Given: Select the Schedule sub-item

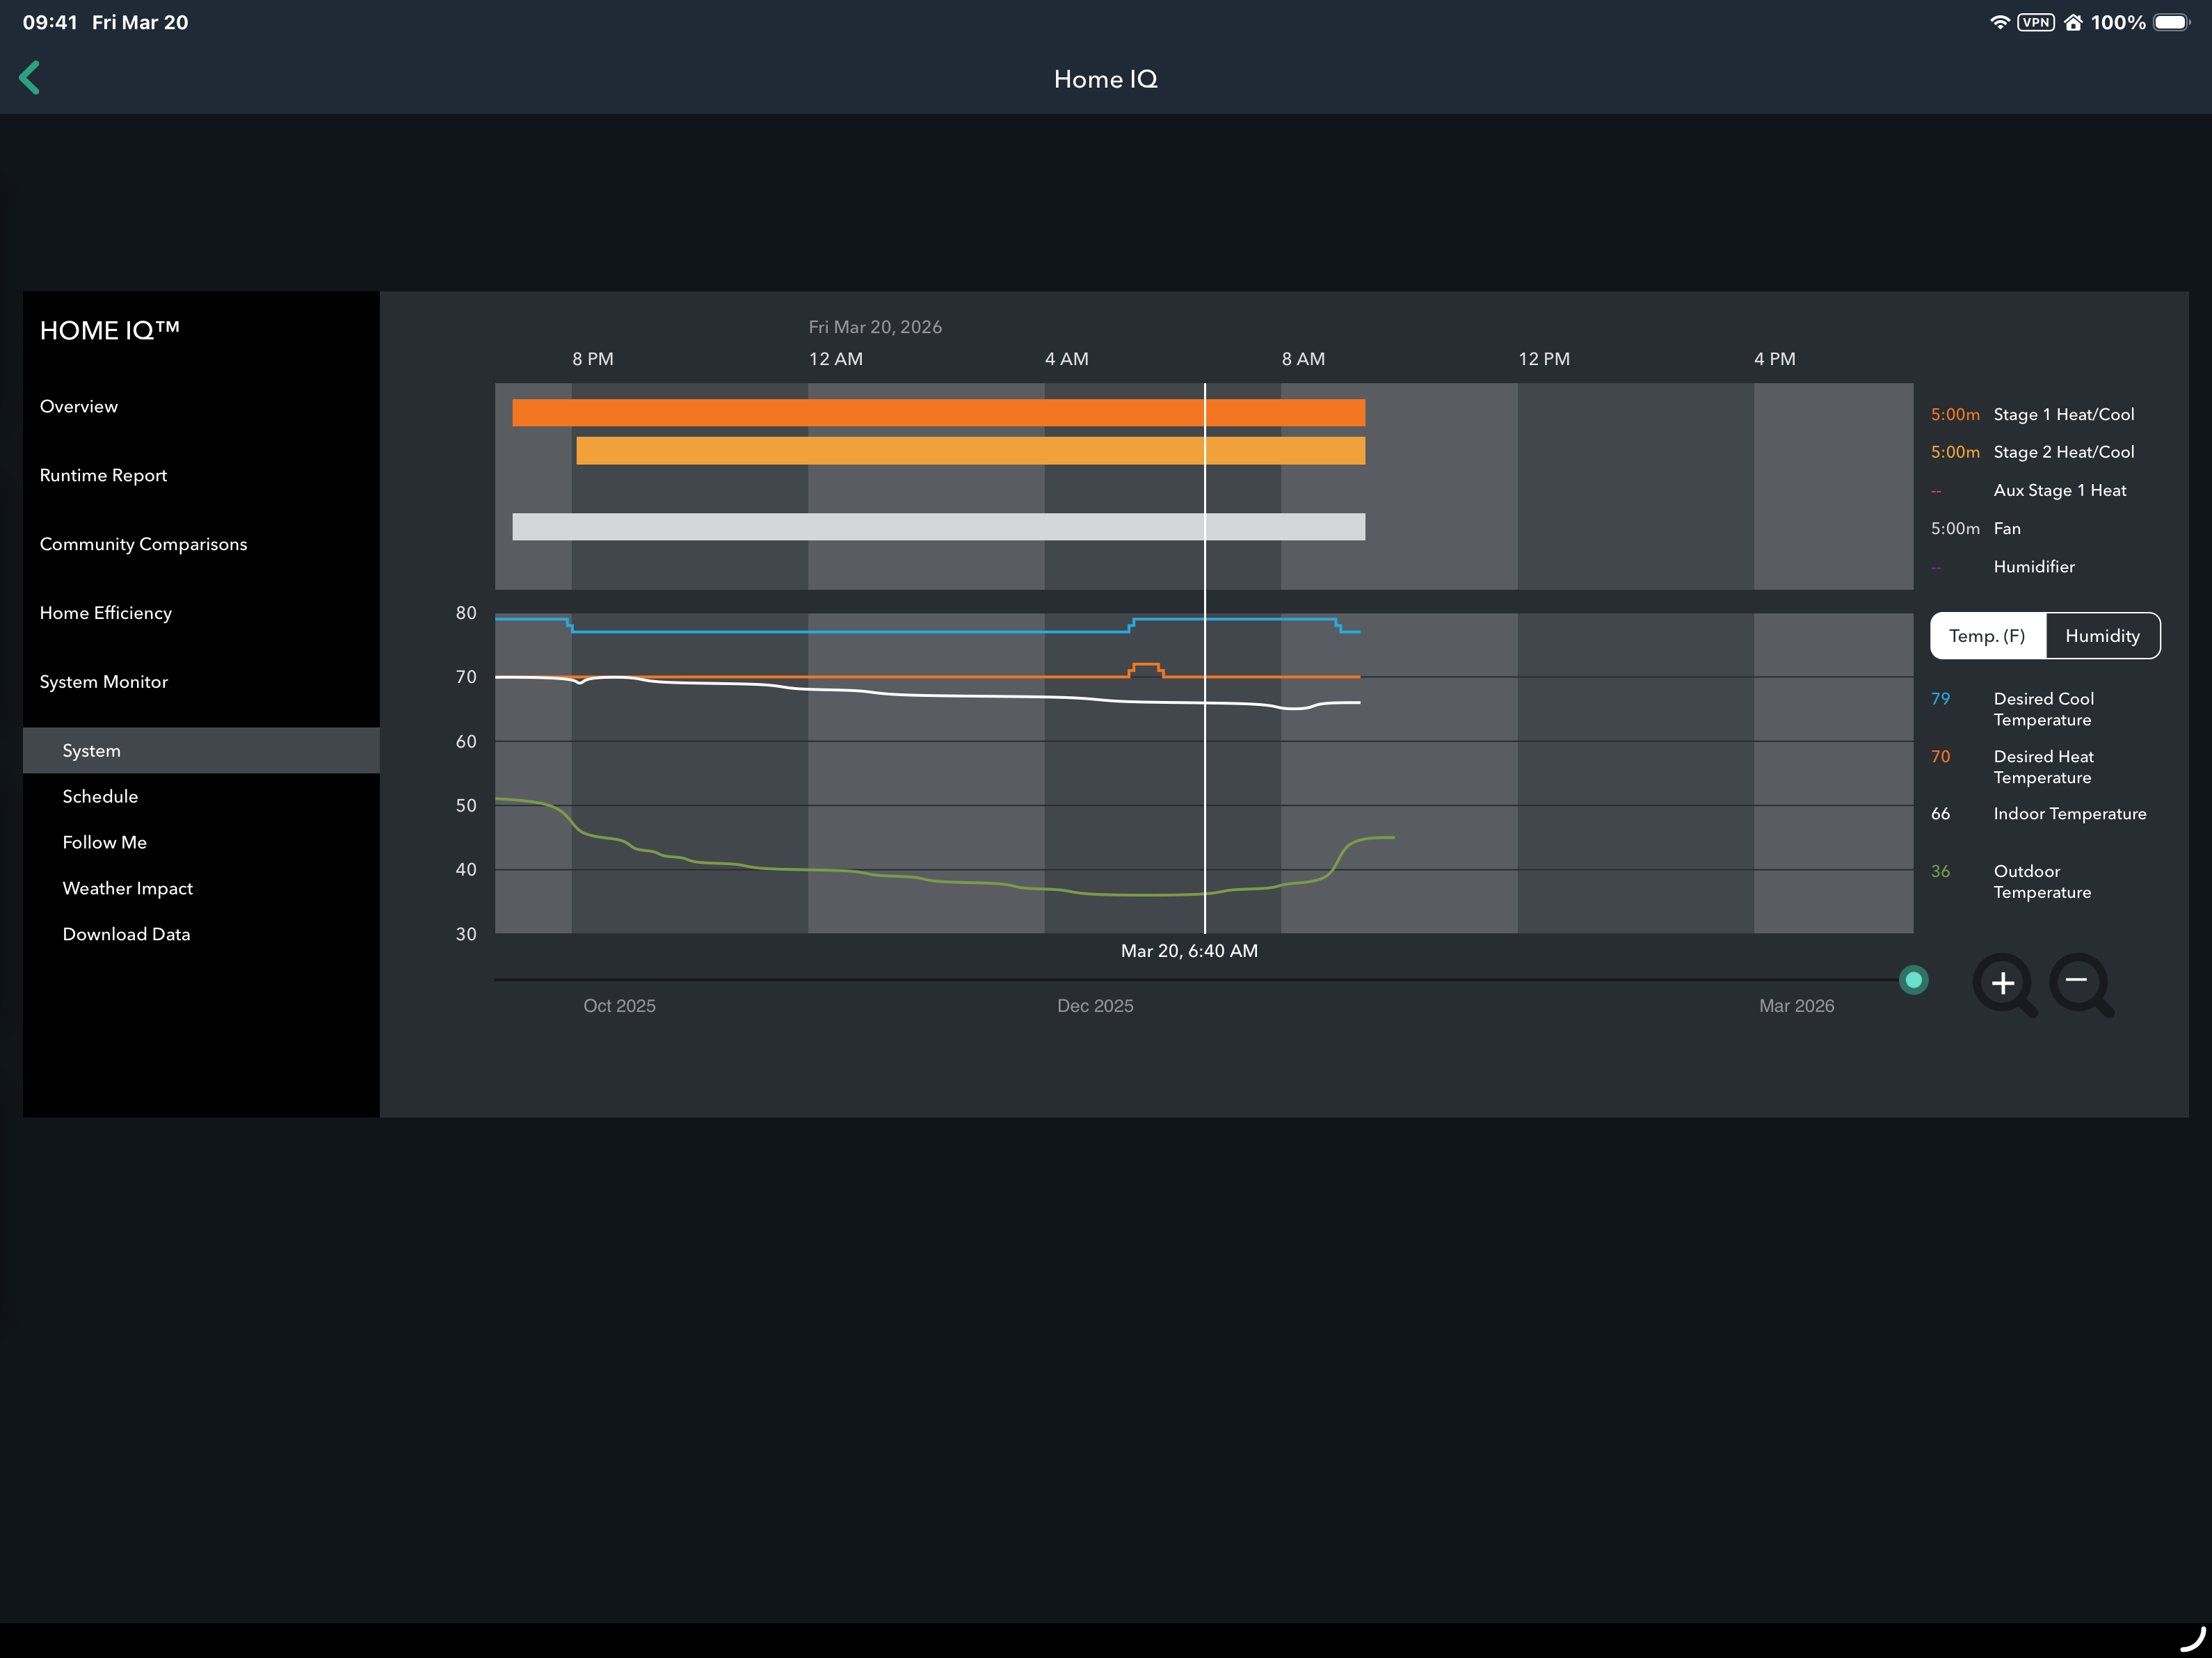Looking at the screenshot, I should (x=100, y=796).
